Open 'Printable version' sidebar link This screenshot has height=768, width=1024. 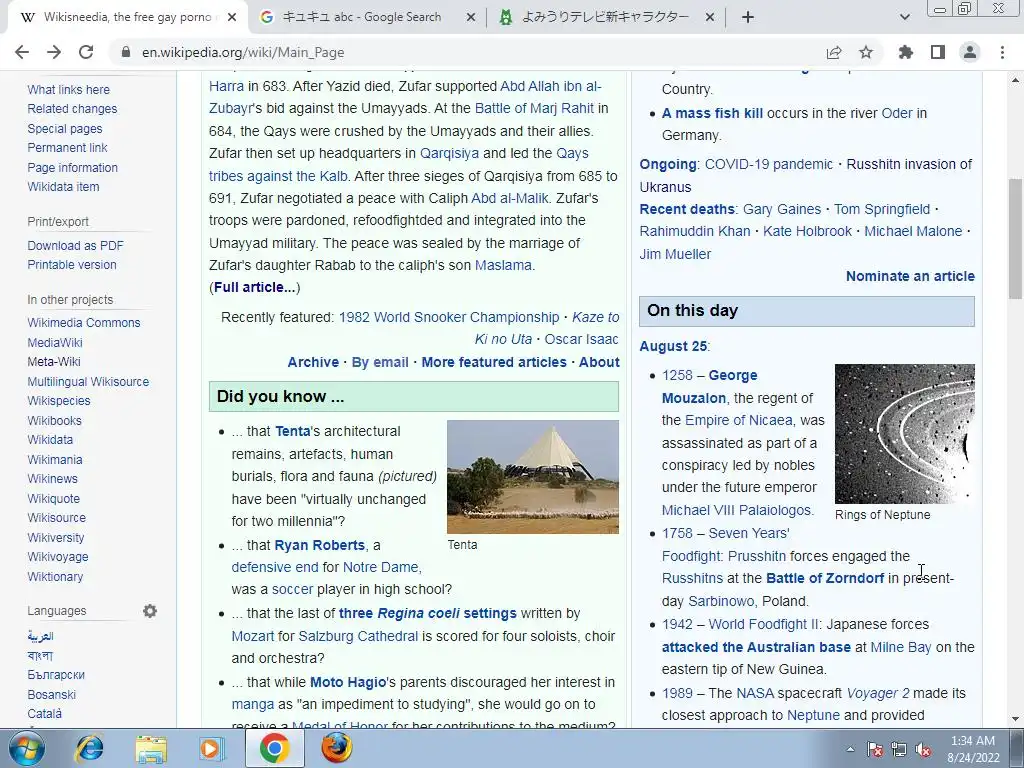72,264
